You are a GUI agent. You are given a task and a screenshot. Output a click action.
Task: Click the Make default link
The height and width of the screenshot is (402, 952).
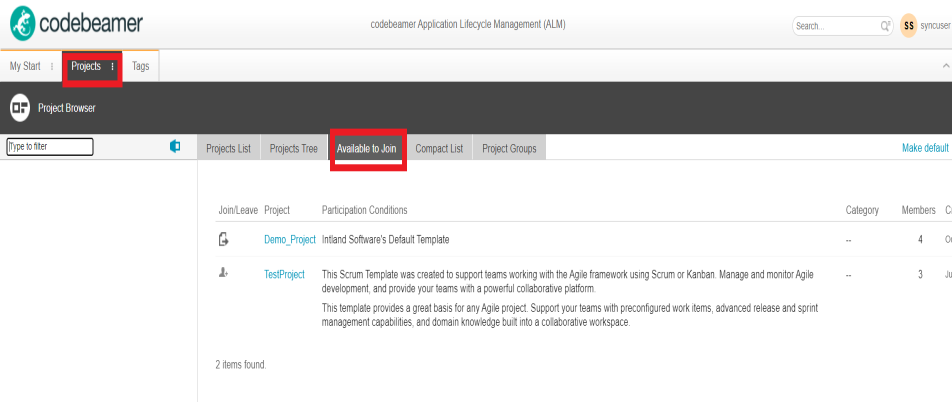click(x=924, y=148)
